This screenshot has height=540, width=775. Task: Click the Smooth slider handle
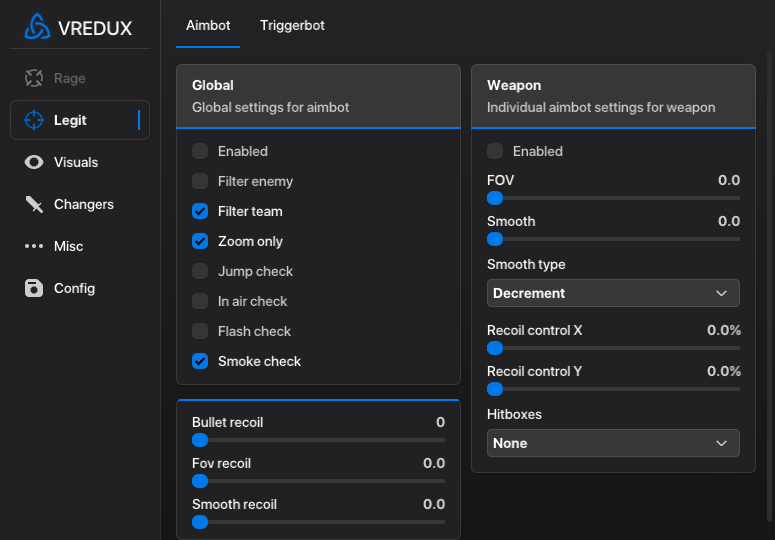[495, 239]
